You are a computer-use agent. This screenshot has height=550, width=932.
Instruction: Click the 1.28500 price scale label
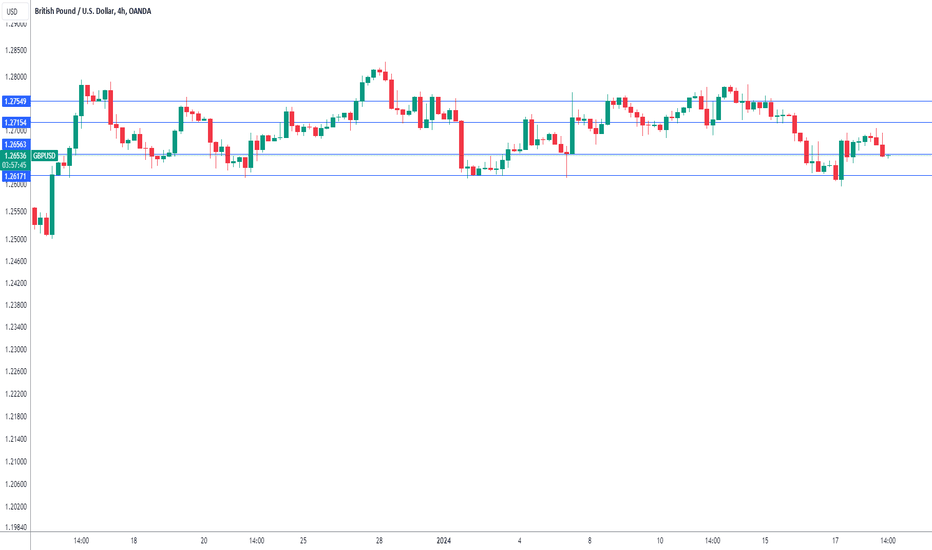15,51
